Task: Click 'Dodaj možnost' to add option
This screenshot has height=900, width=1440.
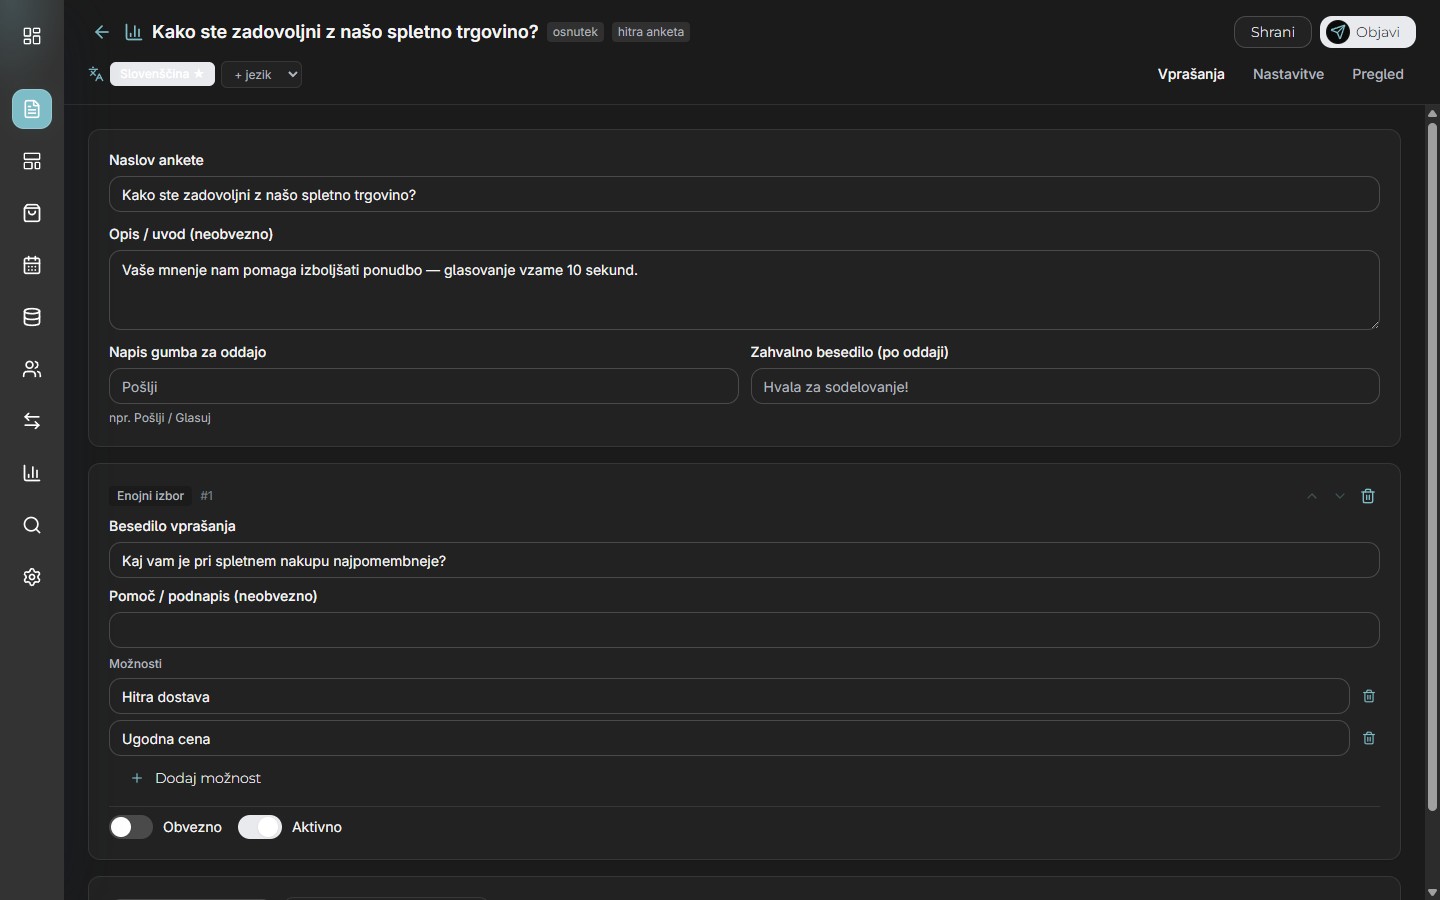Action: 196,778
